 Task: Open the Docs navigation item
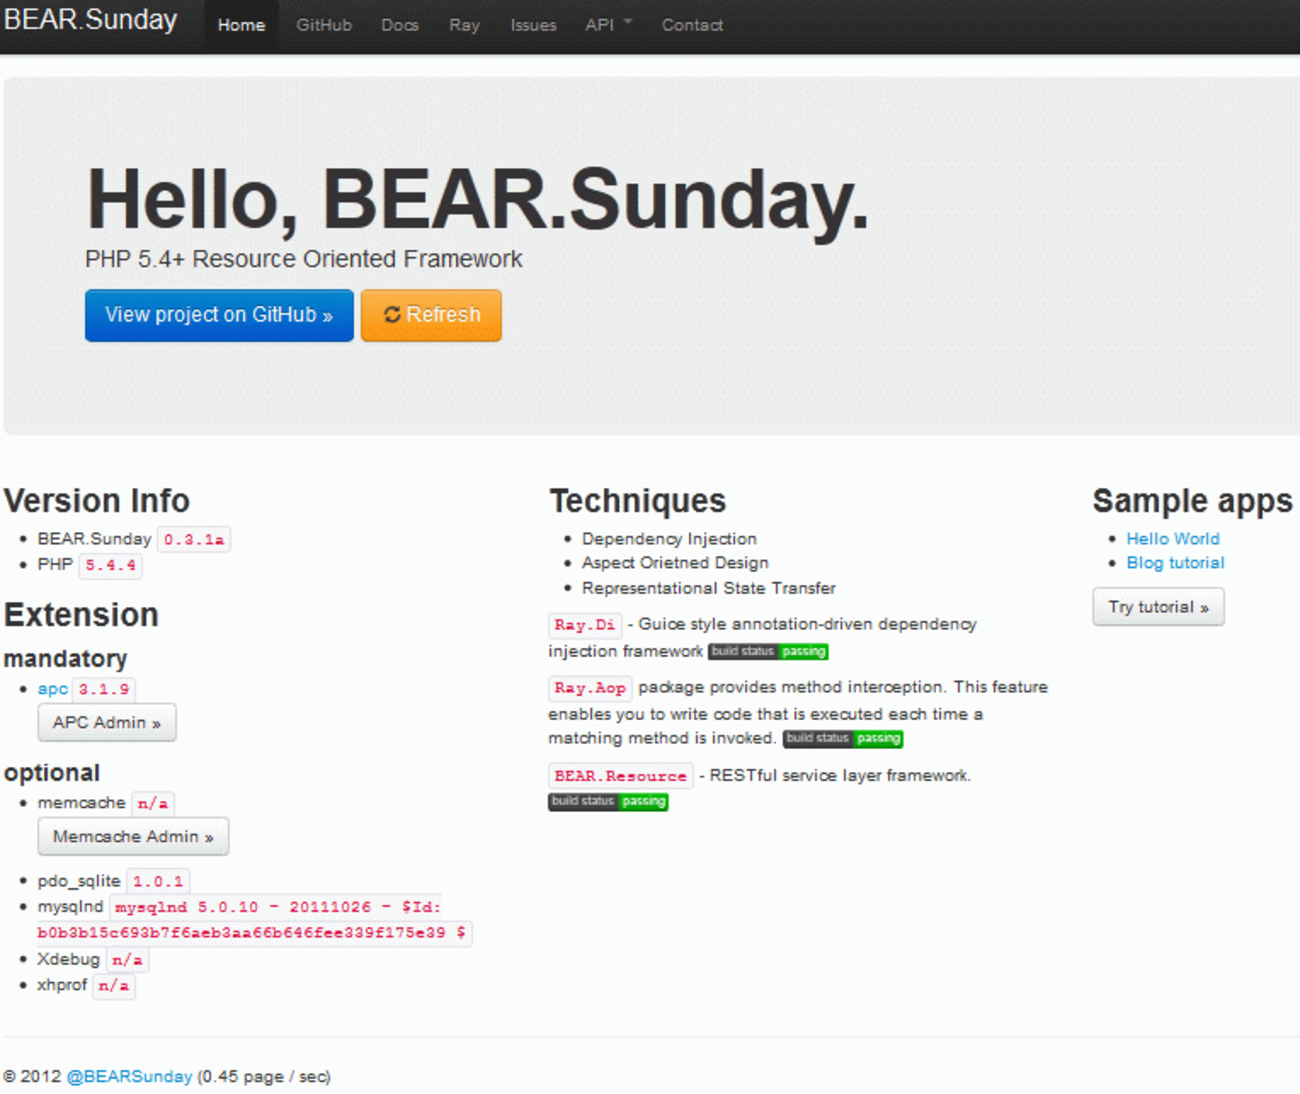[x=400, y=25]
